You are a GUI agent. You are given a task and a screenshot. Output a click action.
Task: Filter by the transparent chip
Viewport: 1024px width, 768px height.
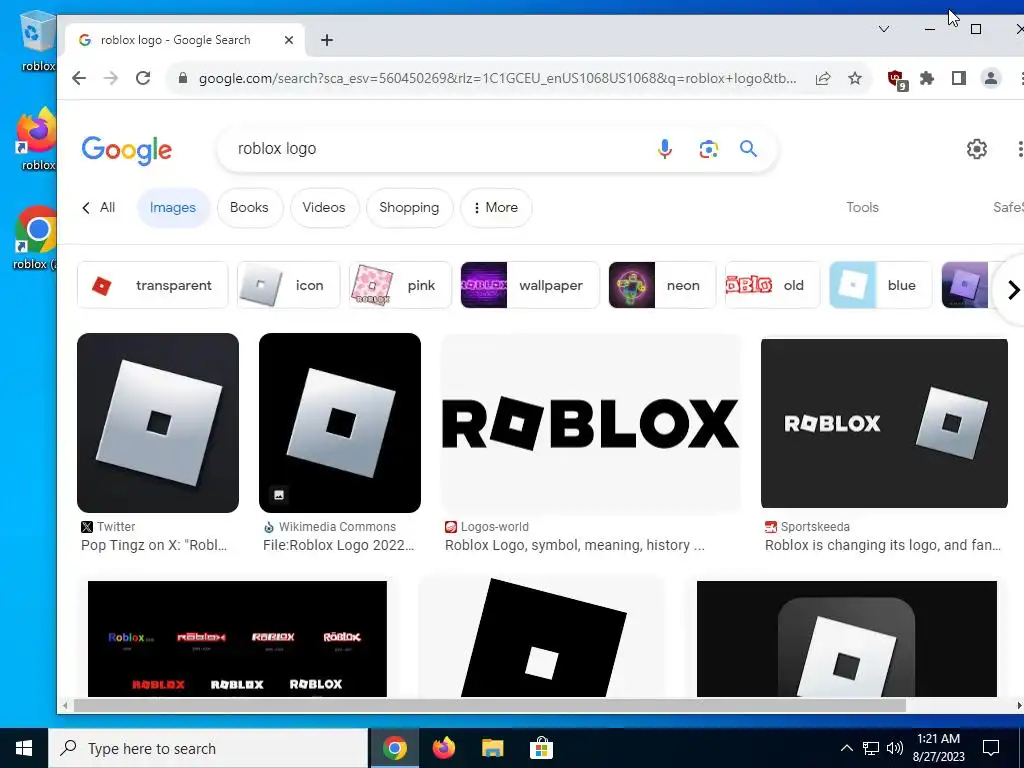[x=153, y=285]
